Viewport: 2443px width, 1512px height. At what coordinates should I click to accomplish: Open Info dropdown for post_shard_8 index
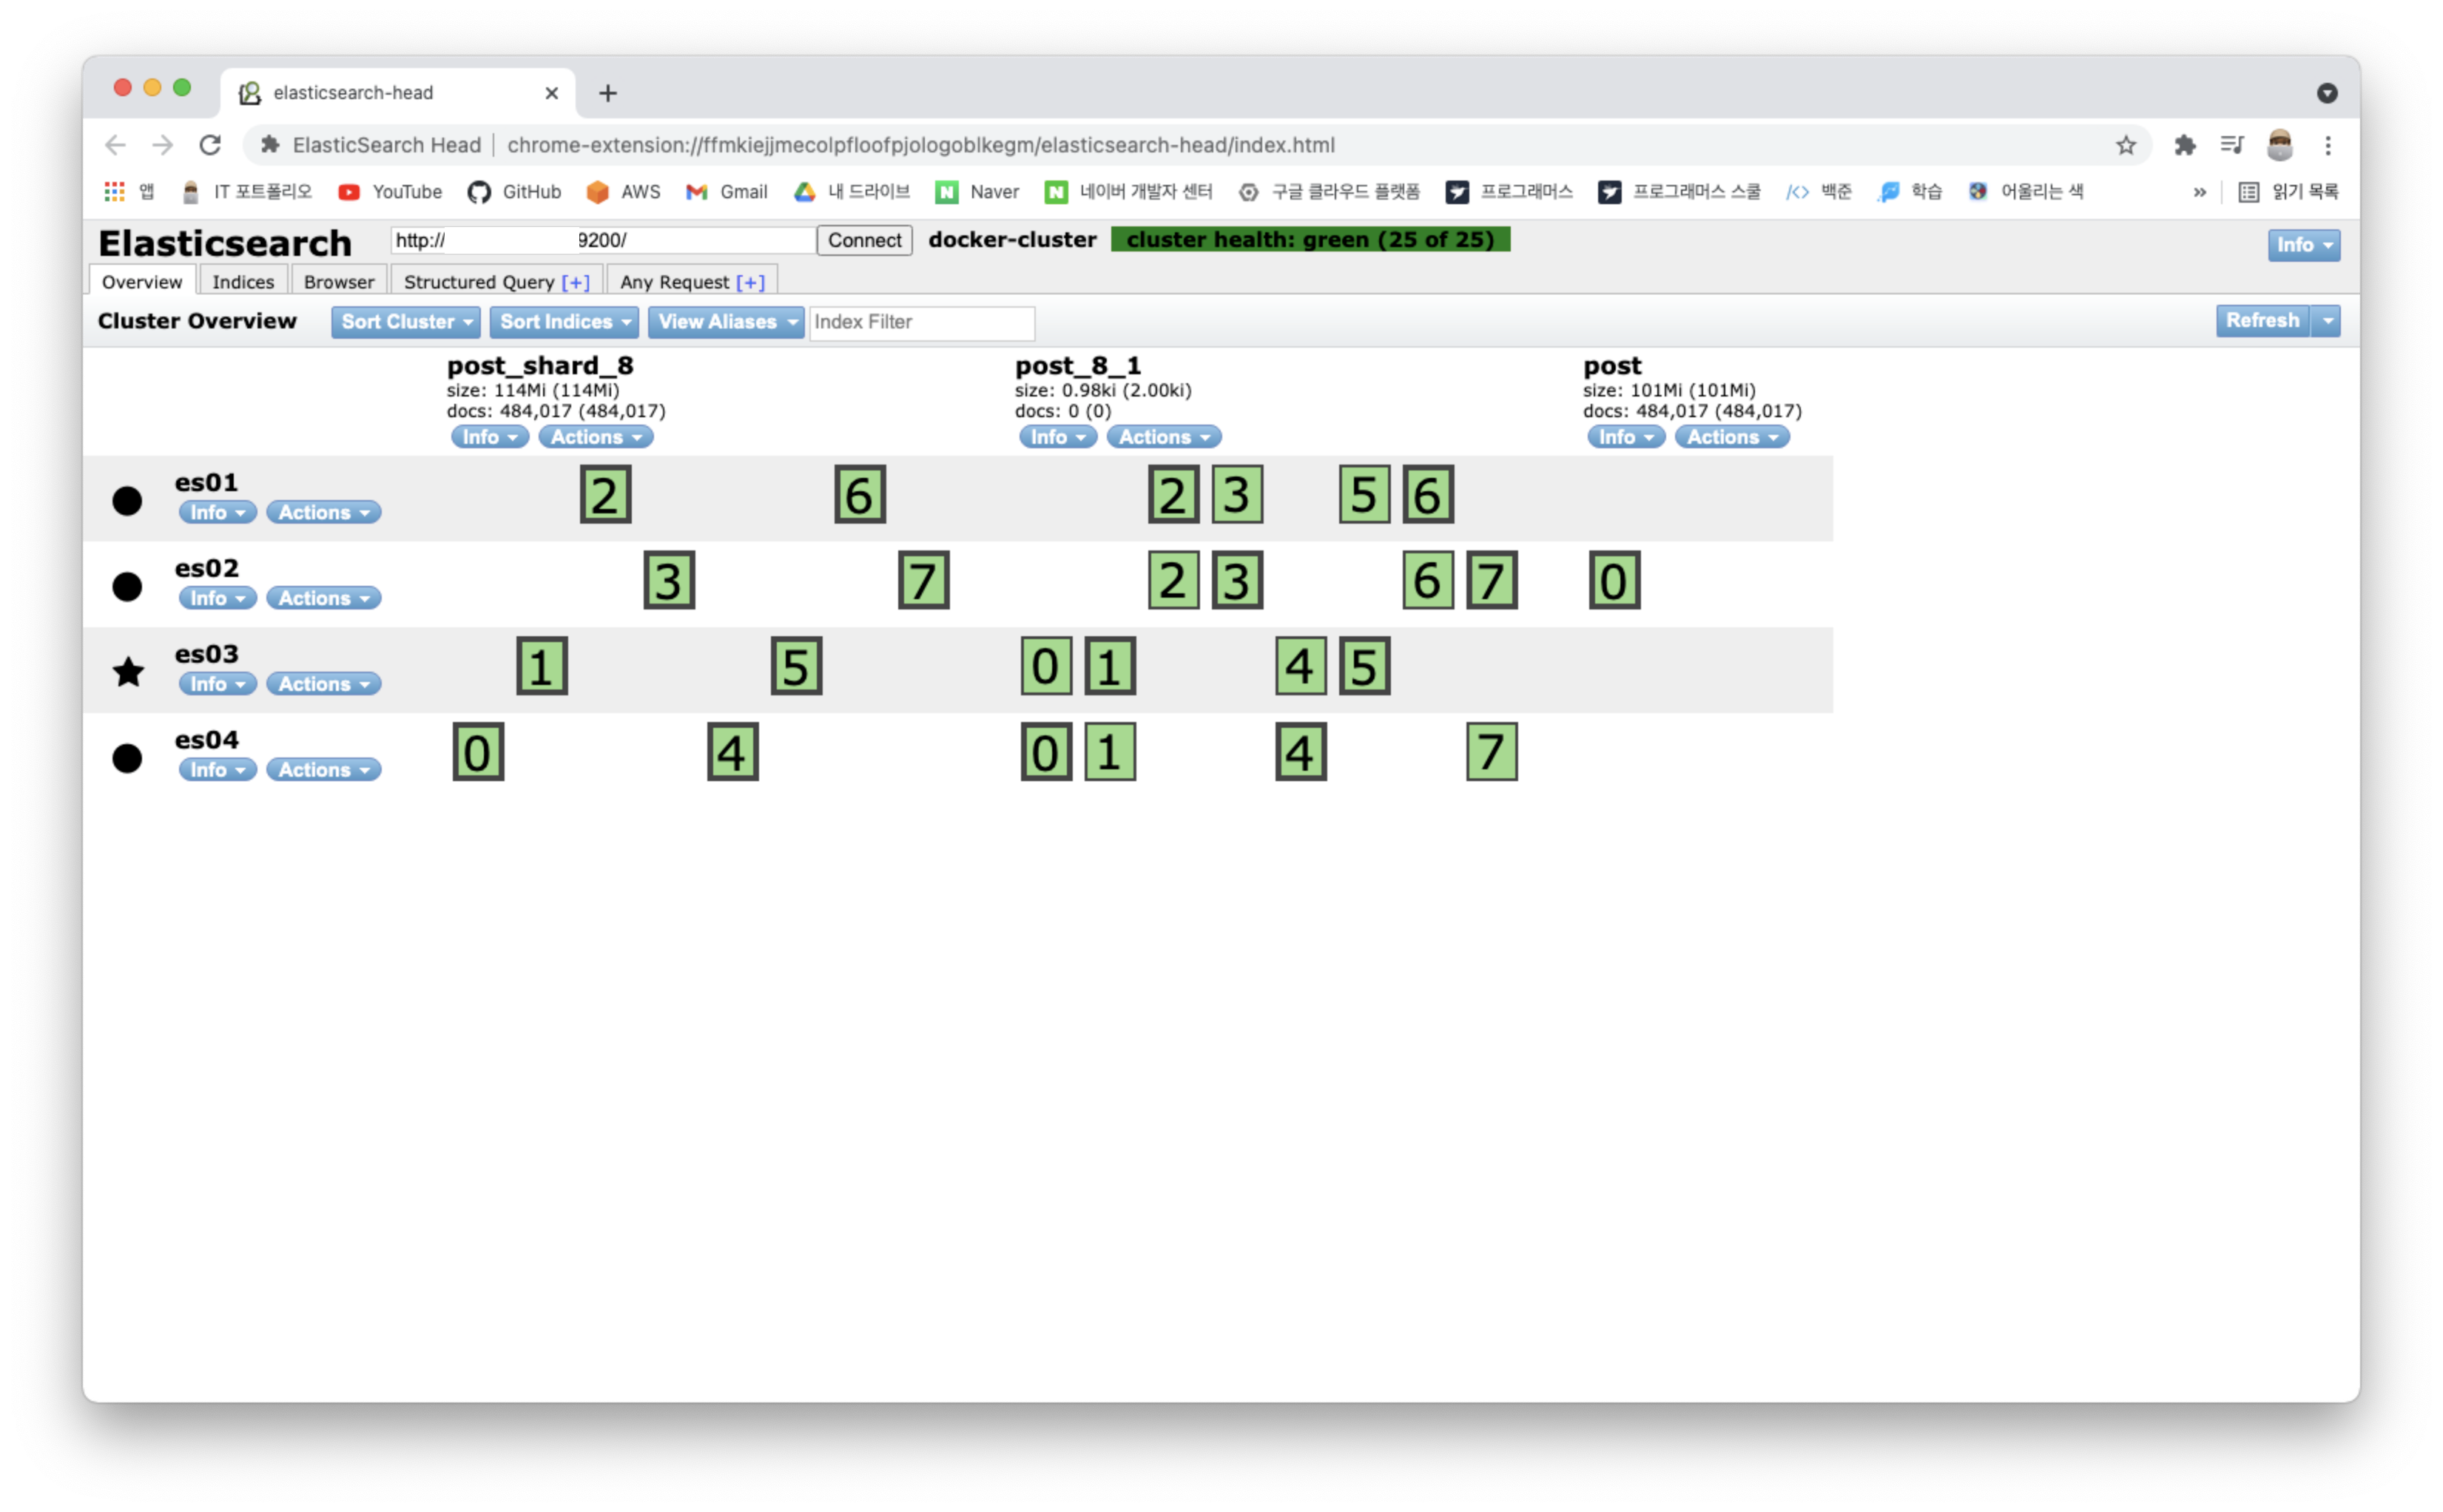(x=490, y=437)
